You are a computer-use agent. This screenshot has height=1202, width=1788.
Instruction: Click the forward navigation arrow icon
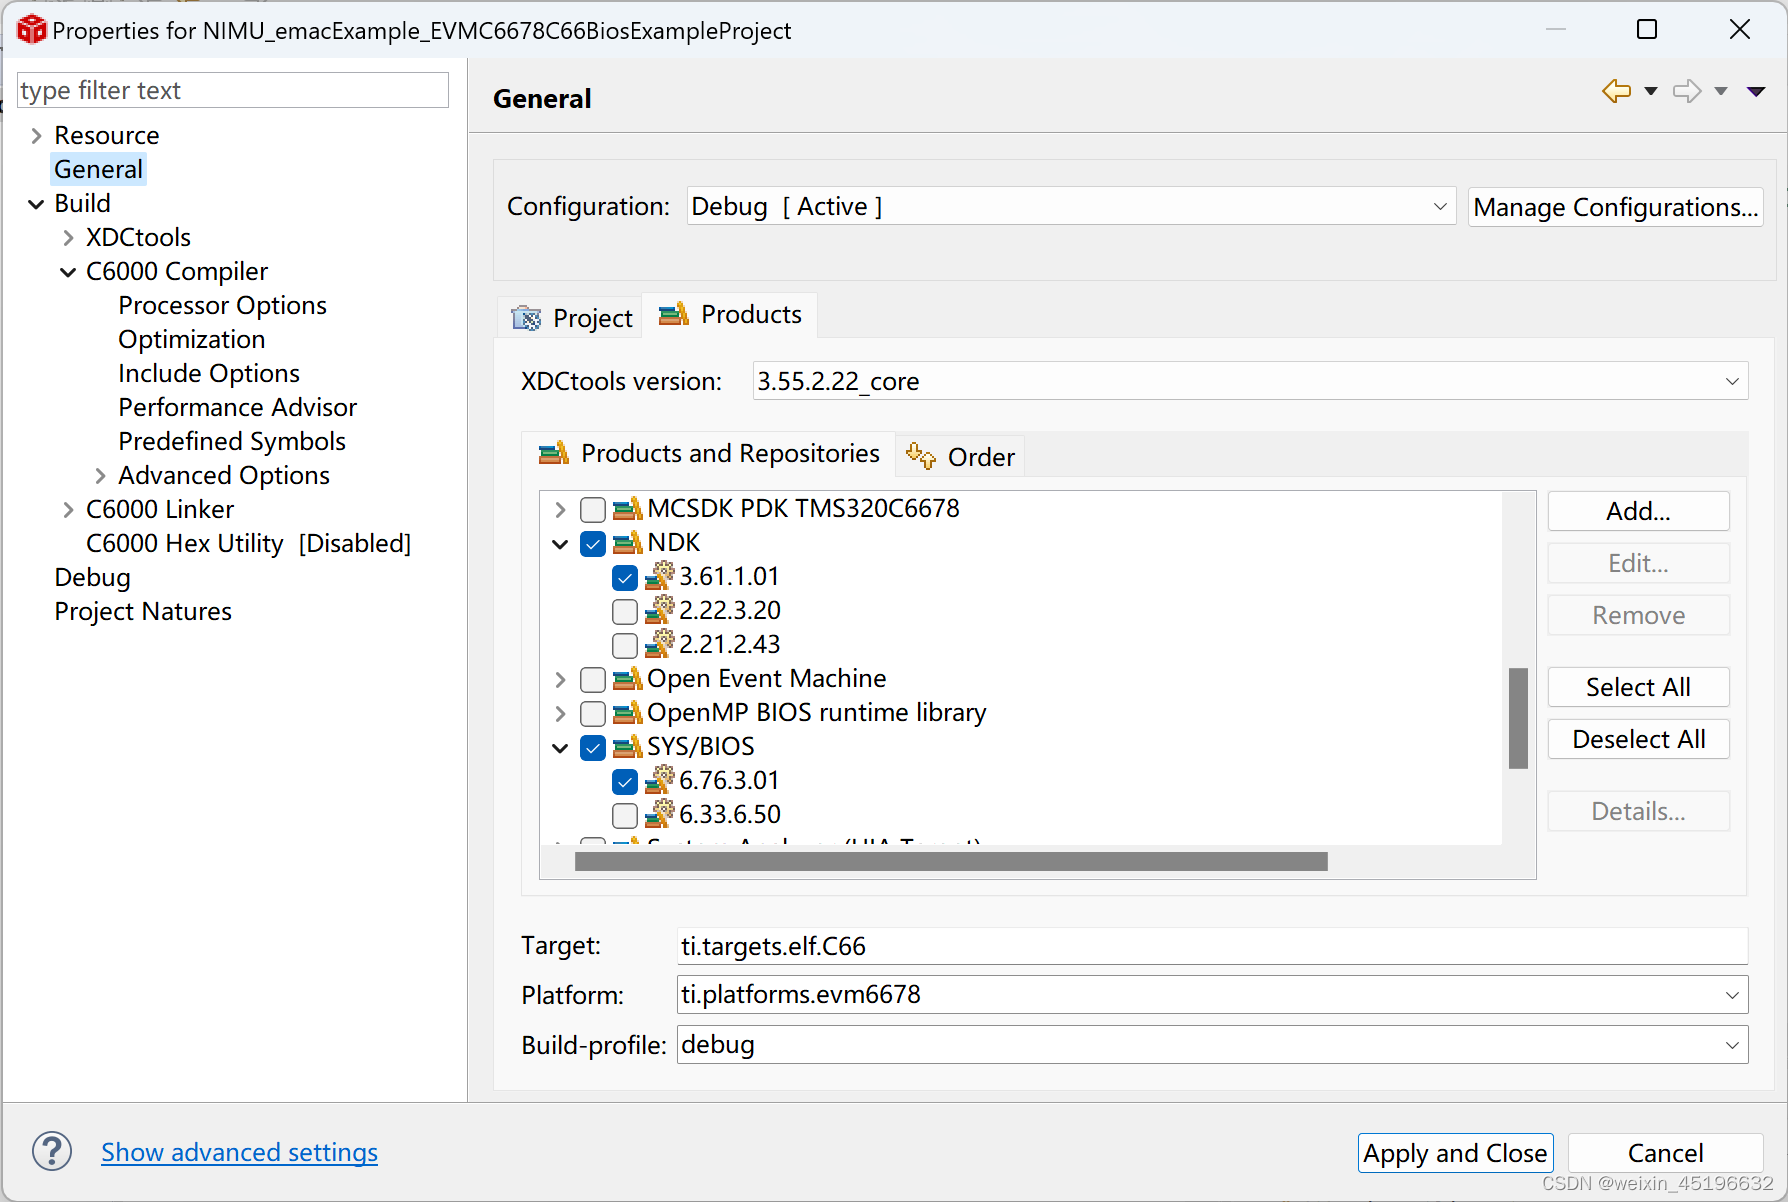coord(1687,91)
